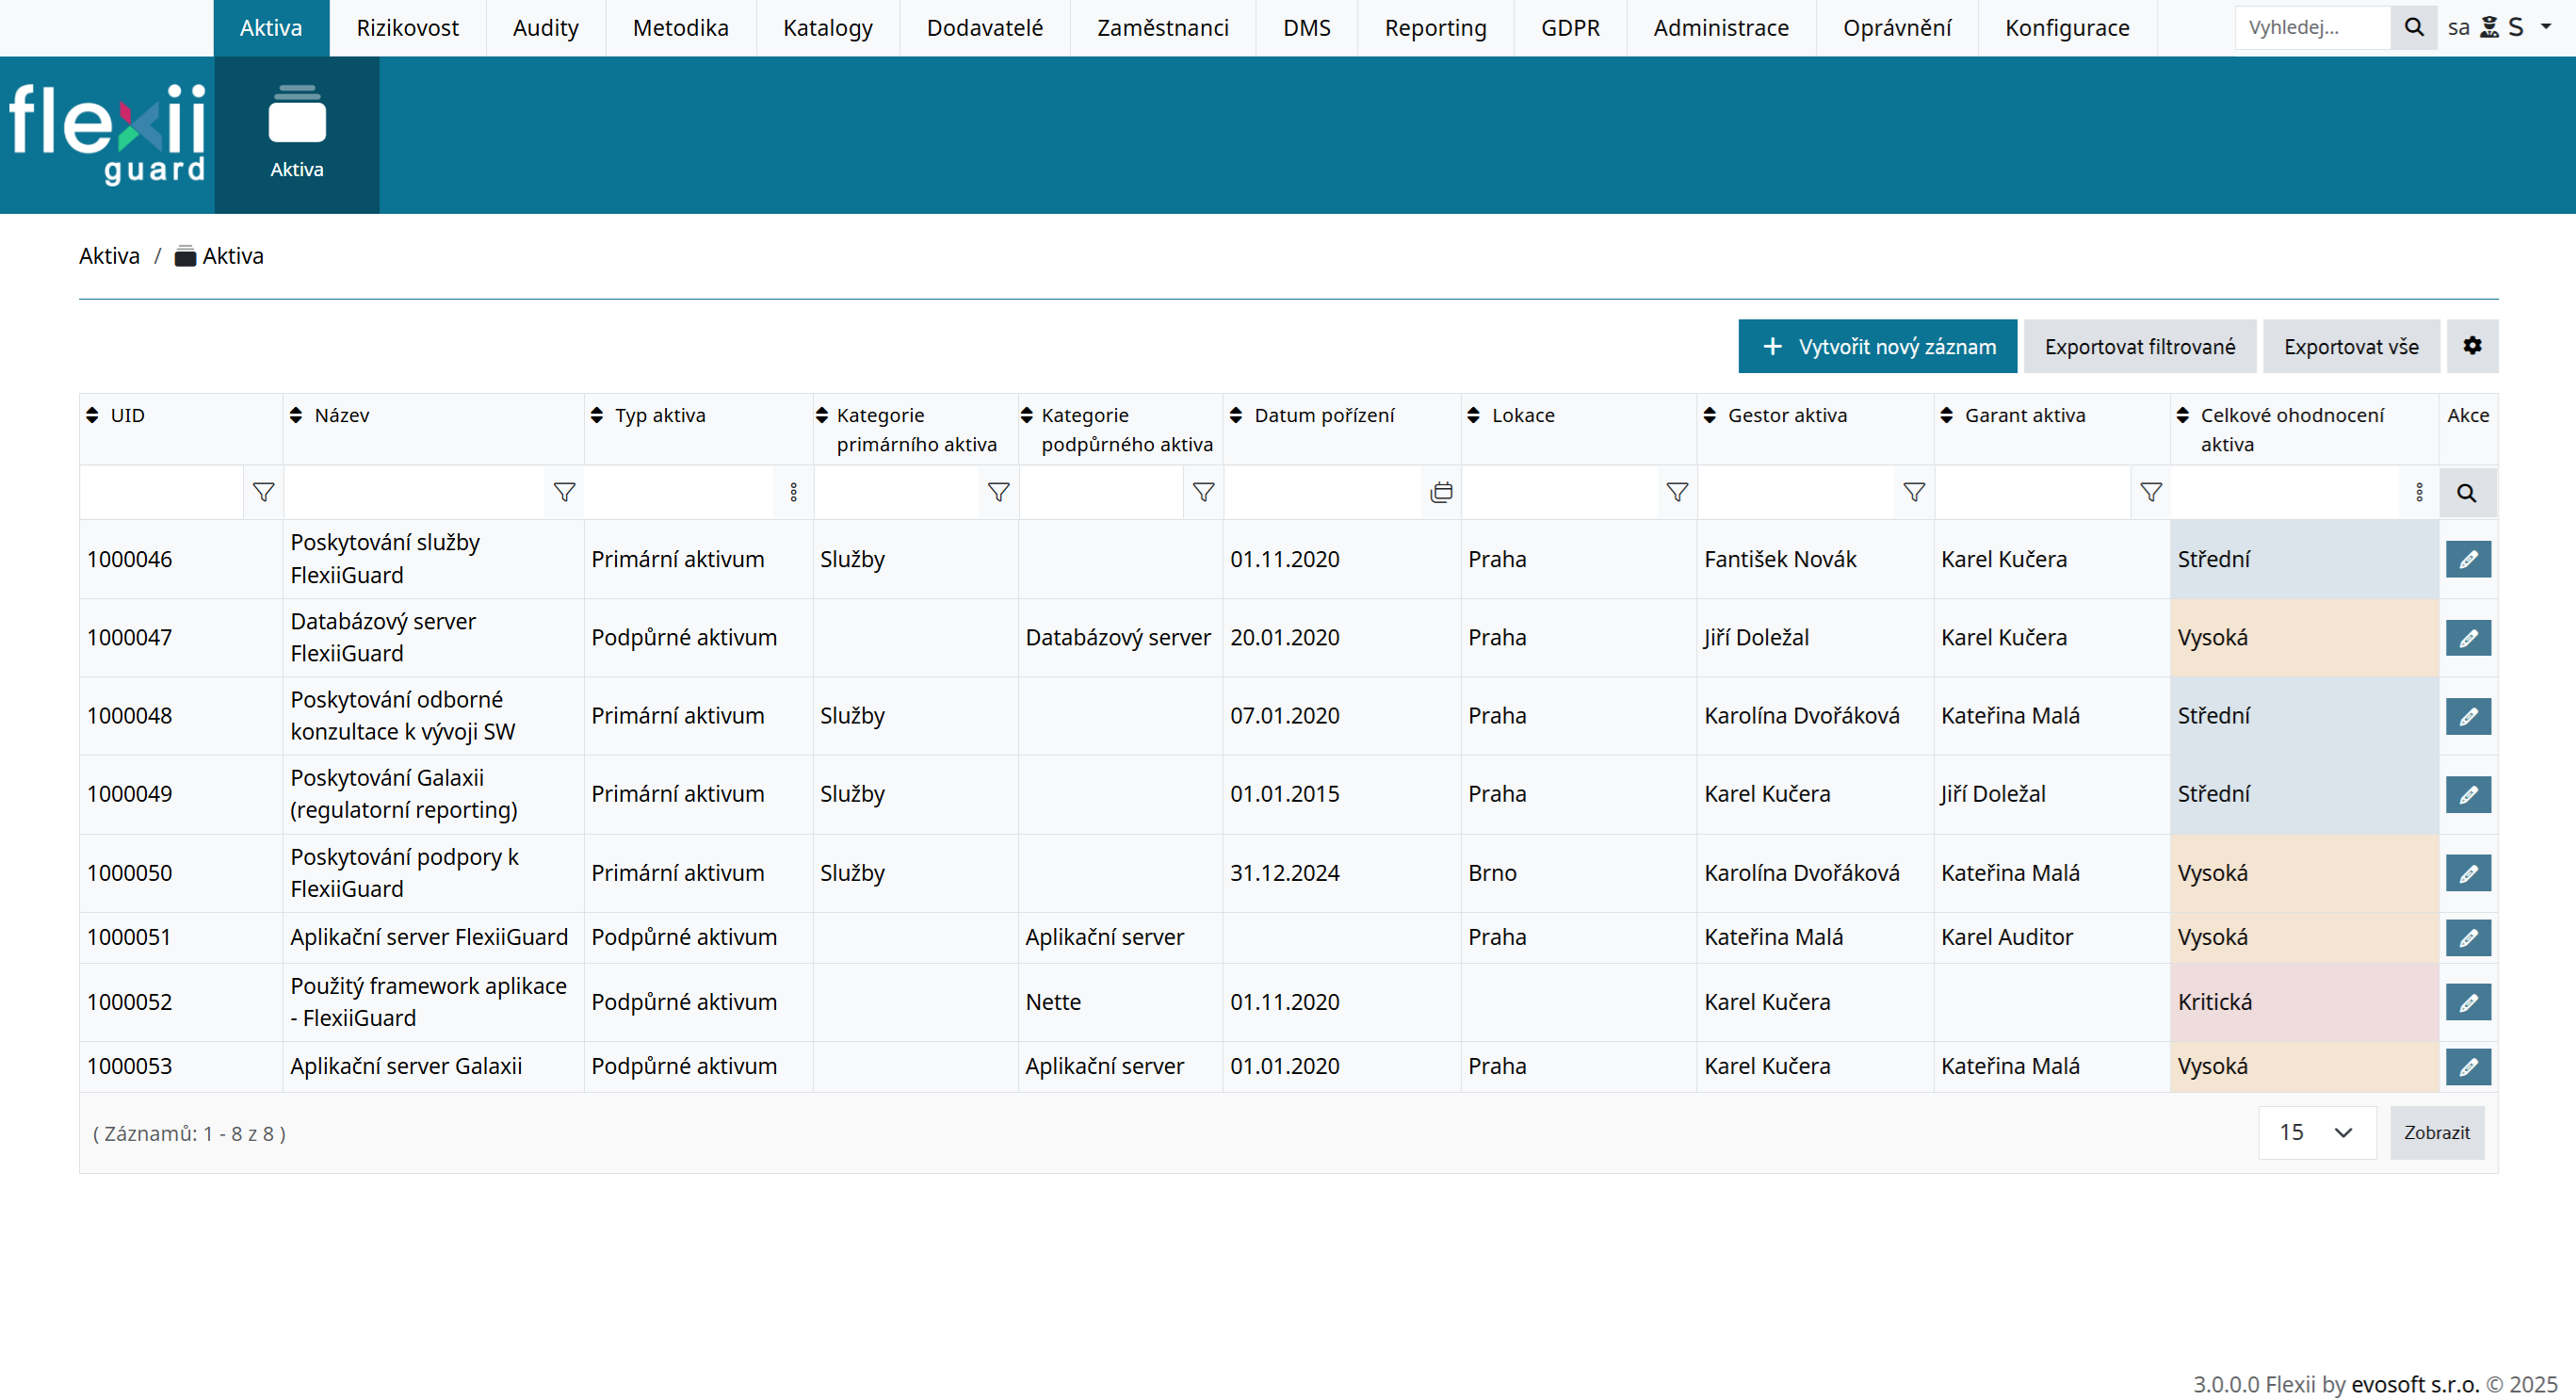Open the Rizikovost menu tab
This screenshot has height=1400, width=2576.
click(x=407, y=28)
